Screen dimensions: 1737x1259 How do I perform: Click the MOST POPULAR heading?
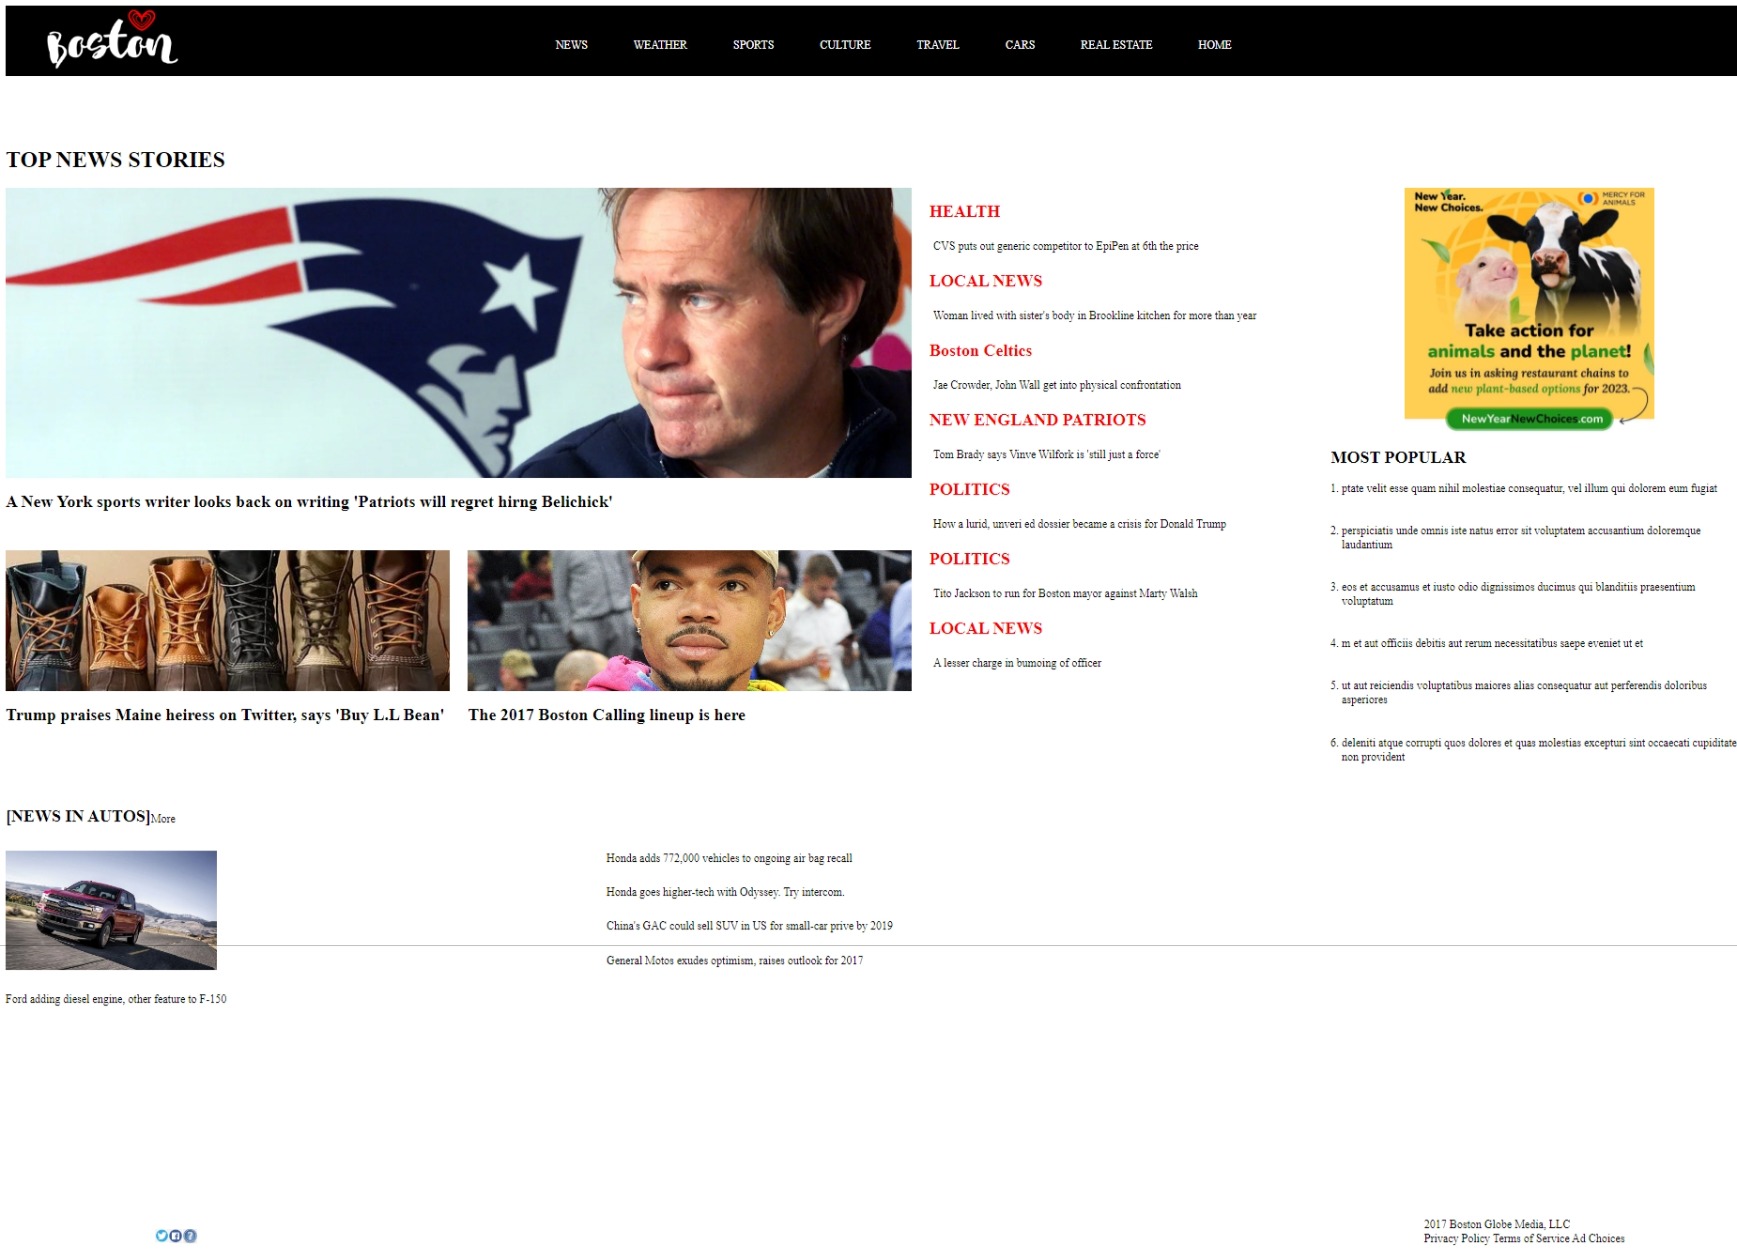pyautogui.click(x=1398, y=458)
